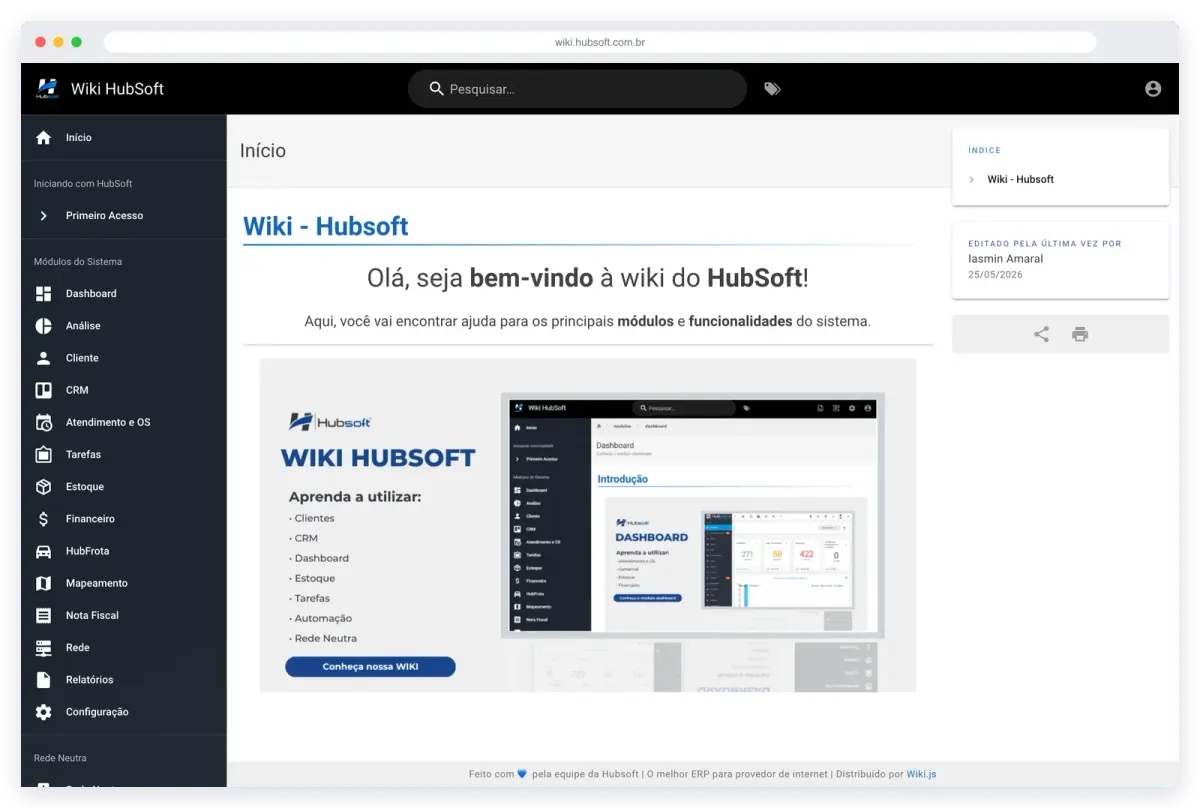Click the Atendimento e OS calendar icon
1200x808 pixels.
tap(43, 422)
